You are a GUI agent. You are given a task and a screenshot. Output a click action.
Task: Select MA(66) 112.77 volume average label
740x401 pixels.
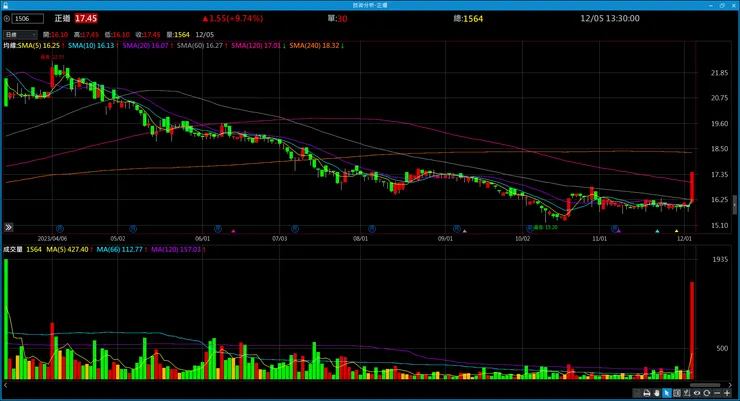pyautogui.click(x=119, y=249)
